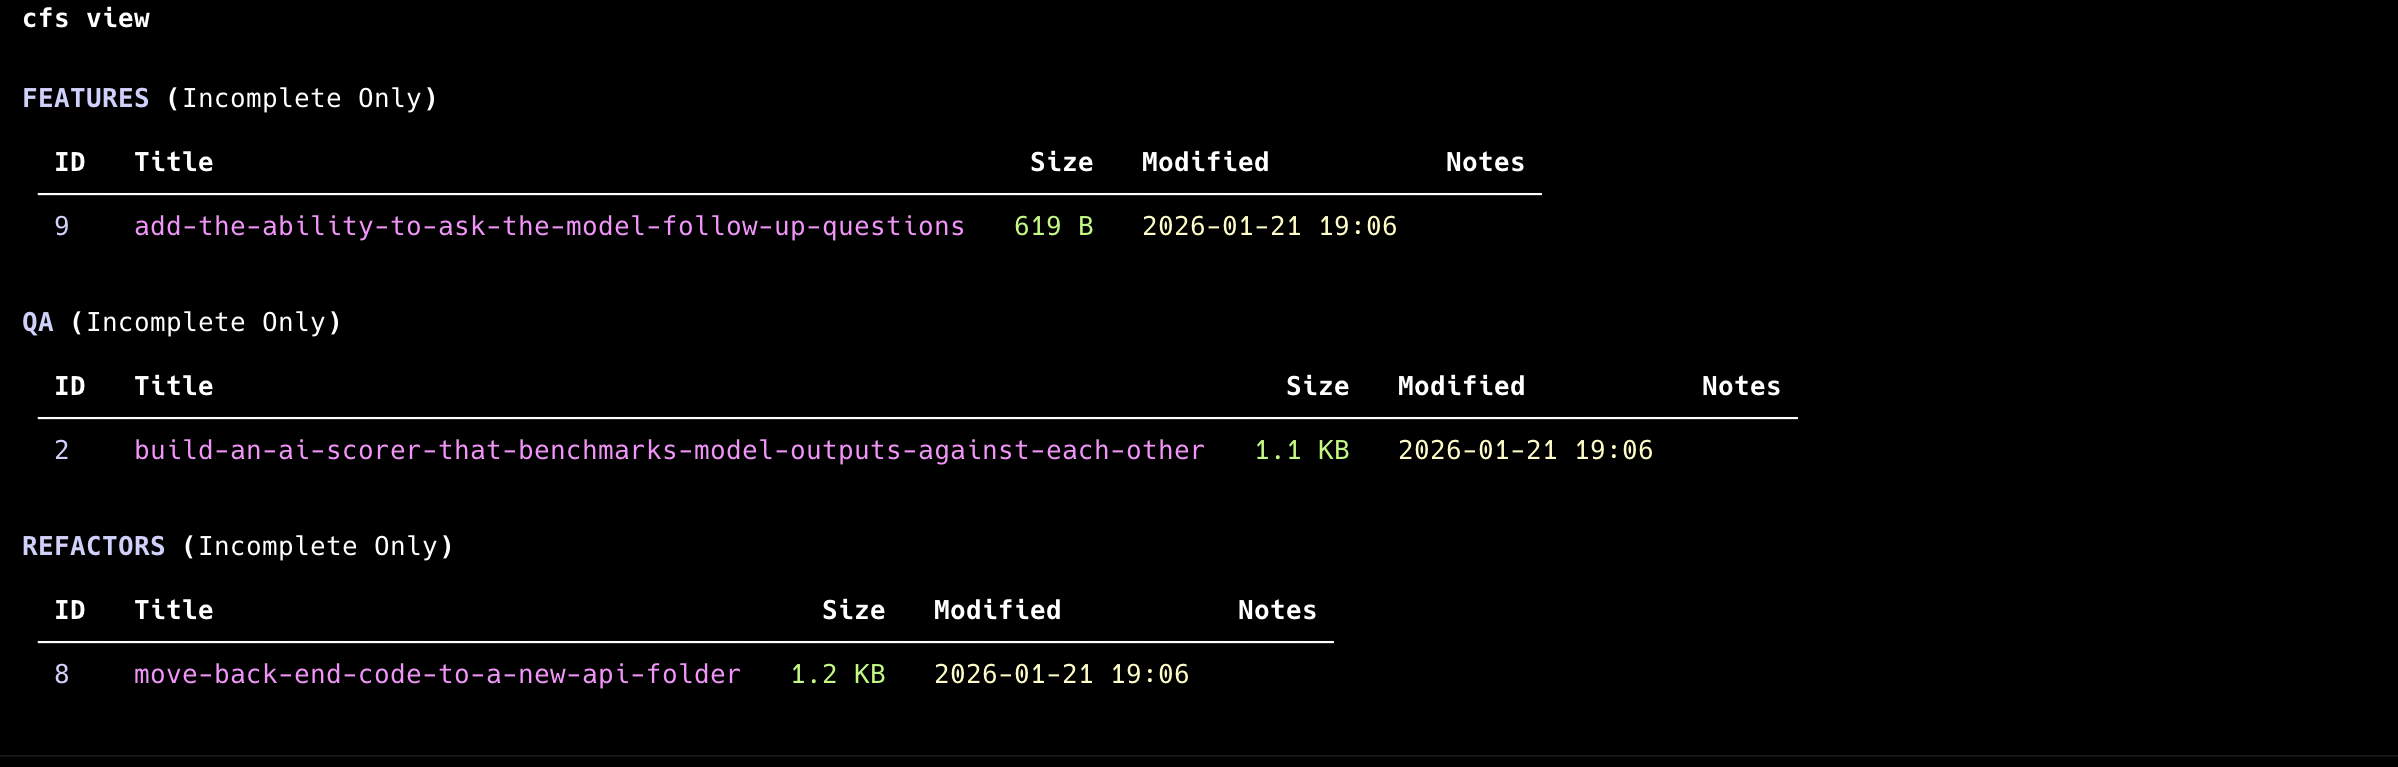The image size is (2398, 767).
Task: Click ID 2 in the QA table
Action: coord(62,451)
